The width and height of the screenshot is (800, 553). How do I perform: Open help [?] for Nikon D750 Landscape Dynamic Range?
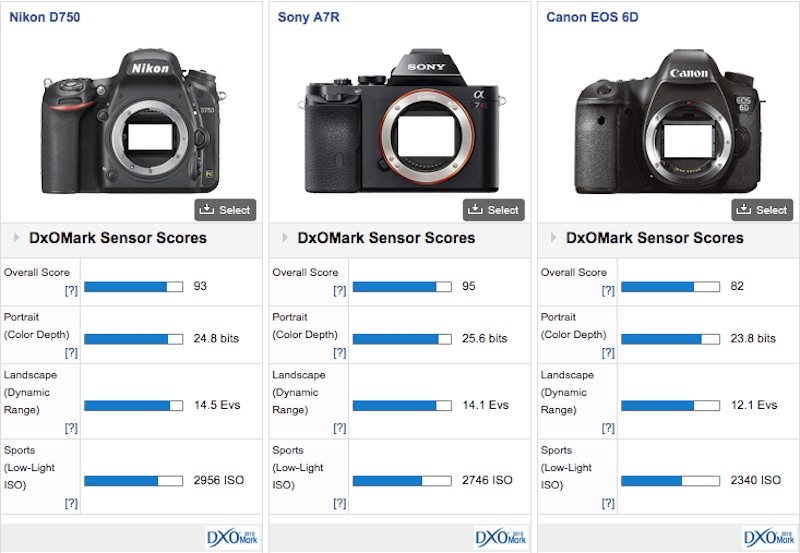pyautogui.click(x=71, y=428)
